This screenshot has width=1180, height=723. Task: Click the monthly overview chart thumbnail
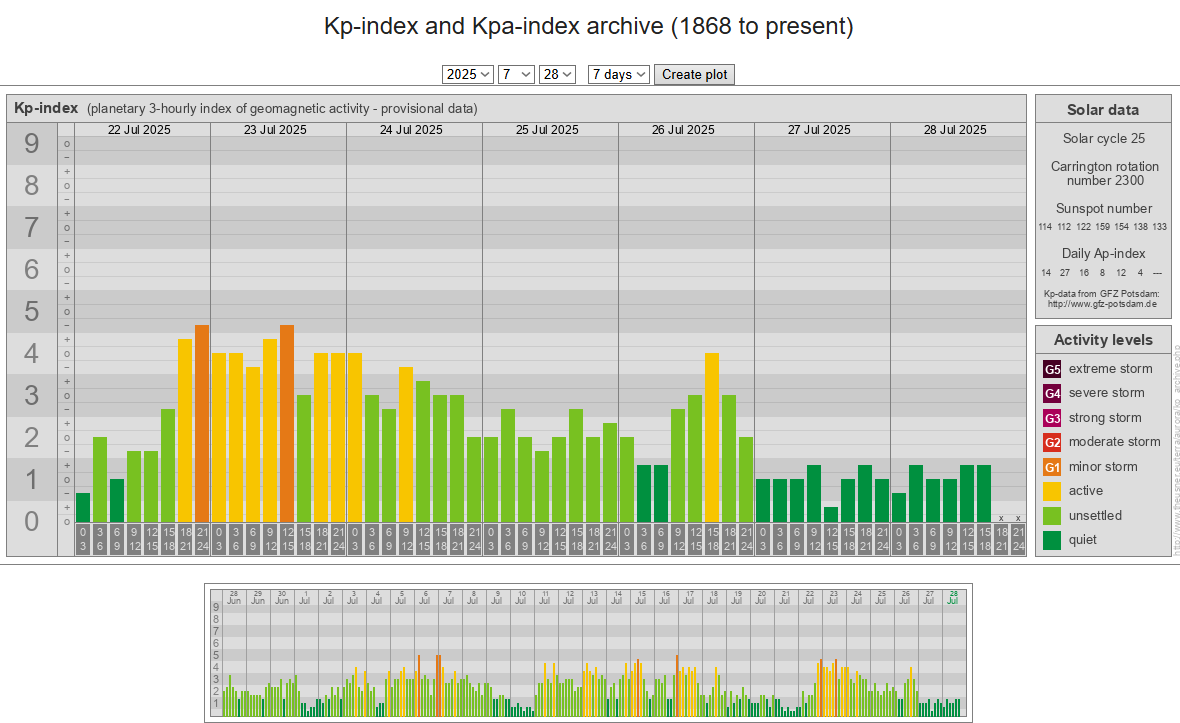pos(586,652)
